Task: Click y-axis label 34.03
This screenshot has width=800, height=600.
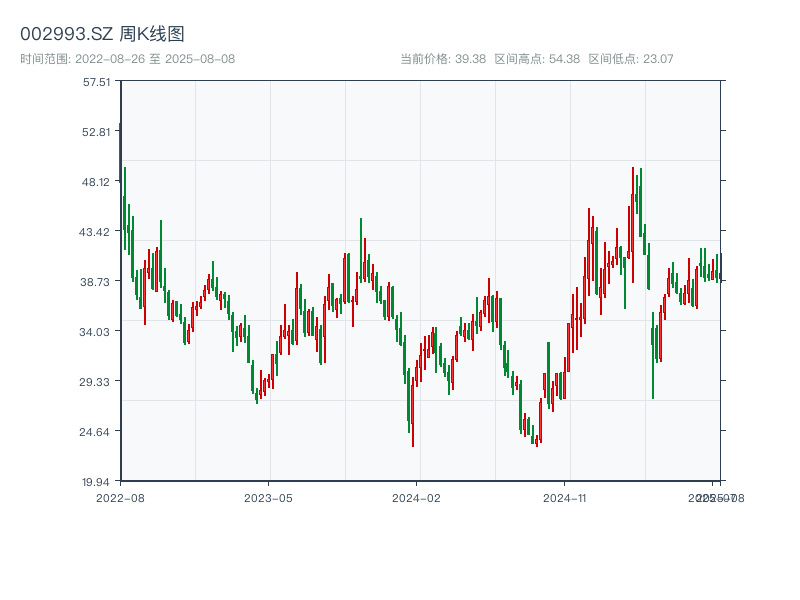Action: click(x=95, y=332)
